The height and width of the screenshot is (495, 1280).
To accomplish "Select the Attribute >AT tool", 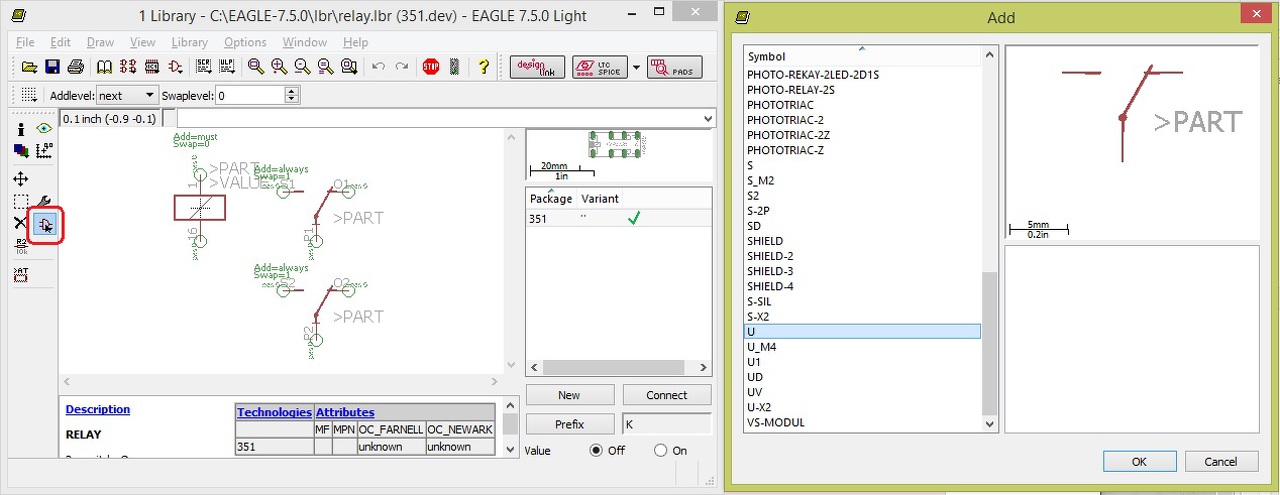I will tap(20, 274).
